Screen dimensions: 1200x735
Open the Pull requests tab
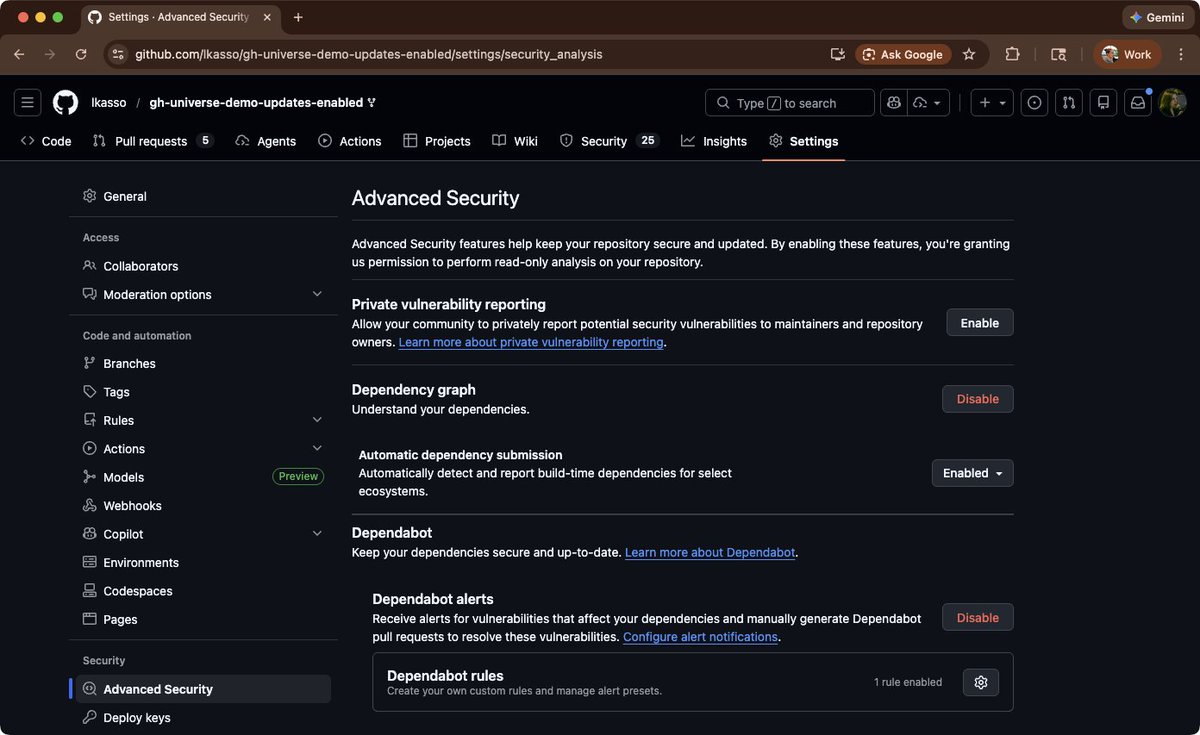coord(153,141)
